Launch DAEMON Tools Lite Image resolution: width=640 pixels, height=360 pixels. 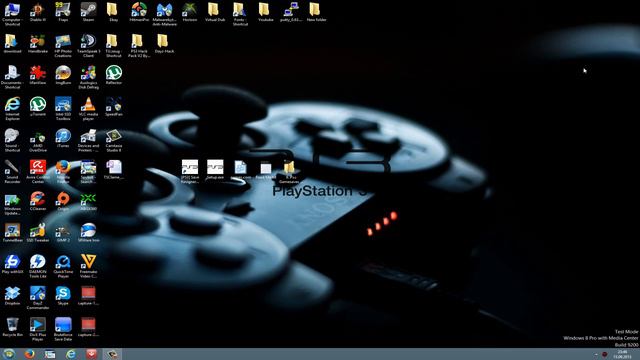tap(38, 266)
